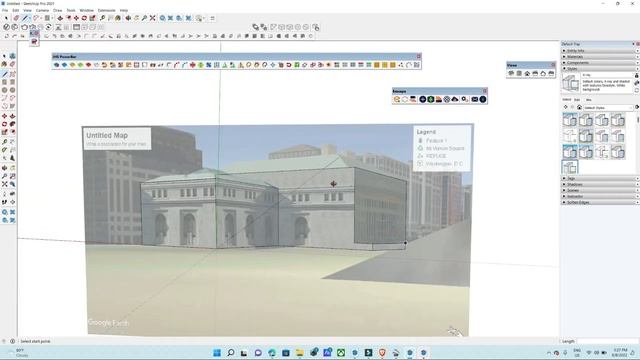Open File Explorer from the taskbar
The height and width of the screenshot is (360, 640).
click(300, 353)
